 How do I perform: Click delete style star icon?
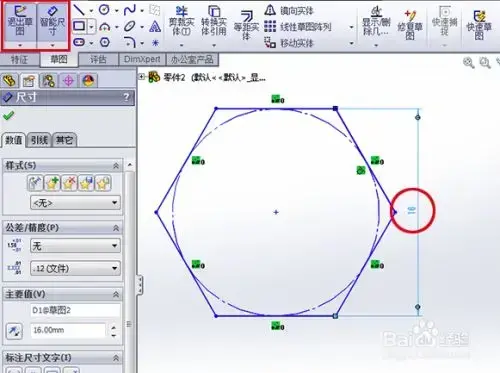click(x=69, y=183)
